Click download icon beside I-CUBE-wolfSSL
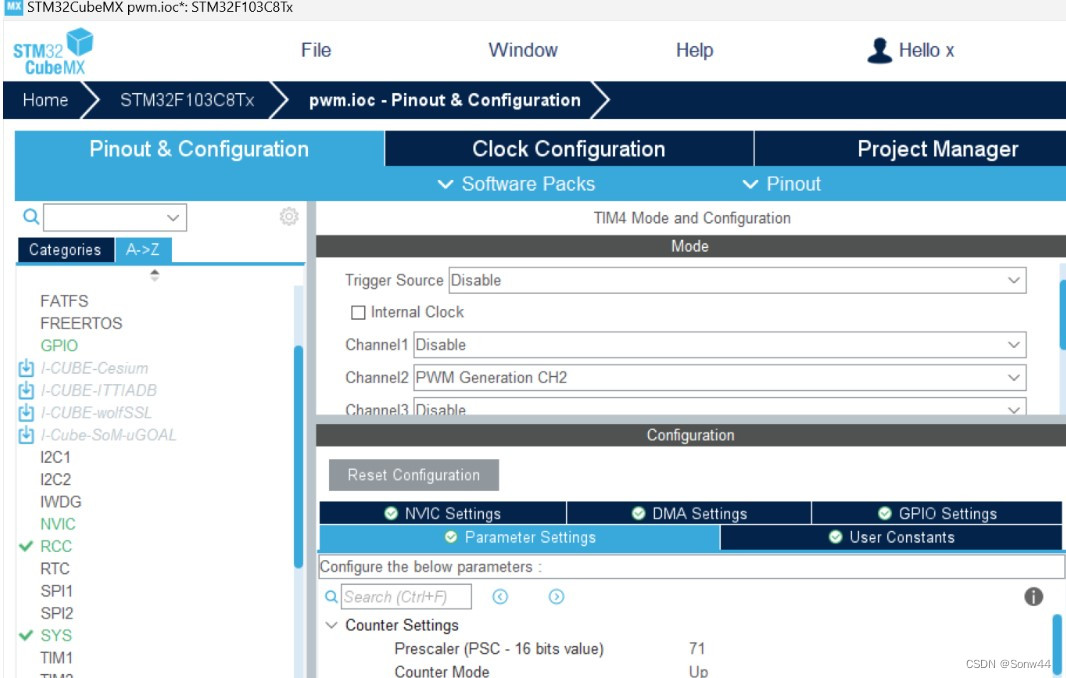The height and width of the screenshot is (678, 1066). 26,413
